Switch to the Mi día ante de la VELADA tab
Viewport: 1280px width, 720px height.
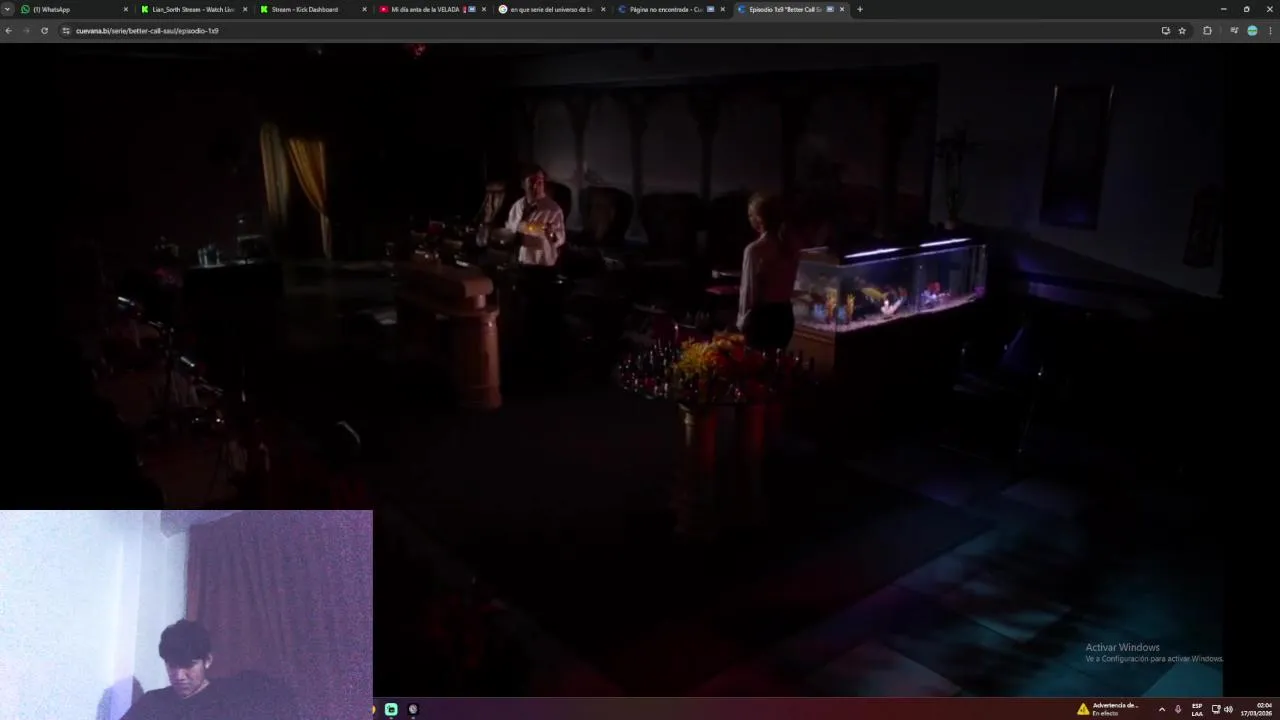433,9
